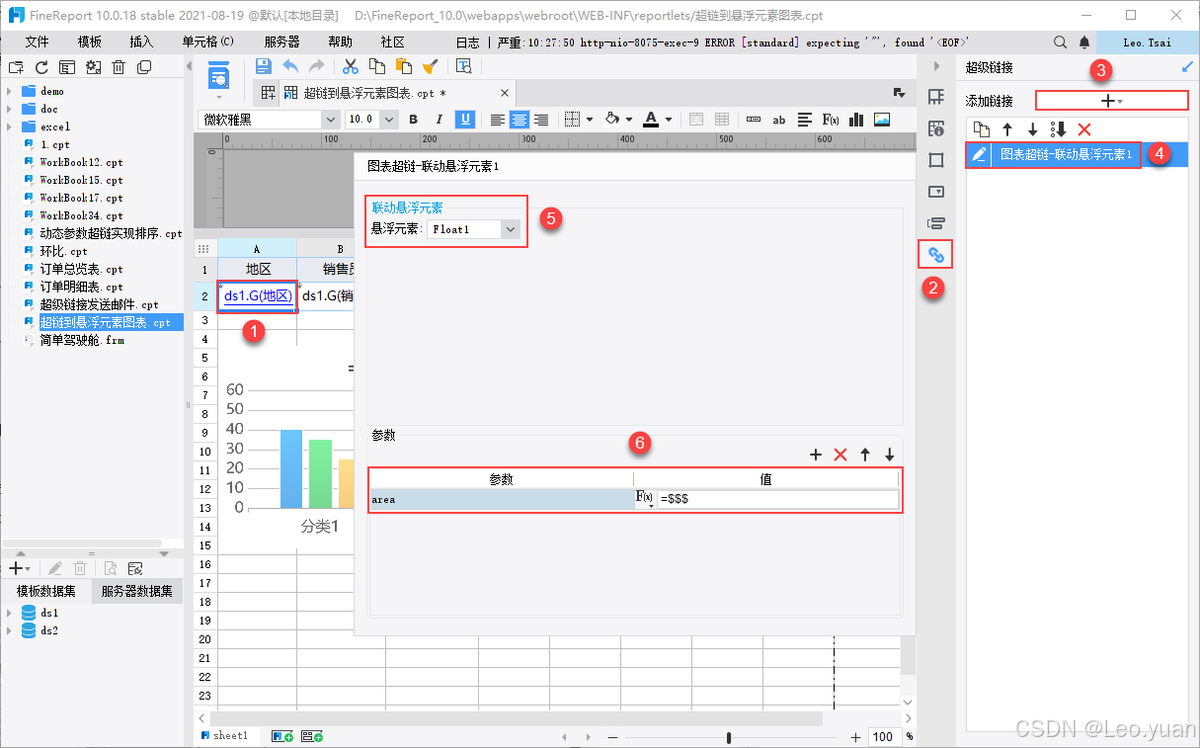Viewport: 1200px width, 748px height.
Task: Set alignment to center
Action: coord(519,119)
